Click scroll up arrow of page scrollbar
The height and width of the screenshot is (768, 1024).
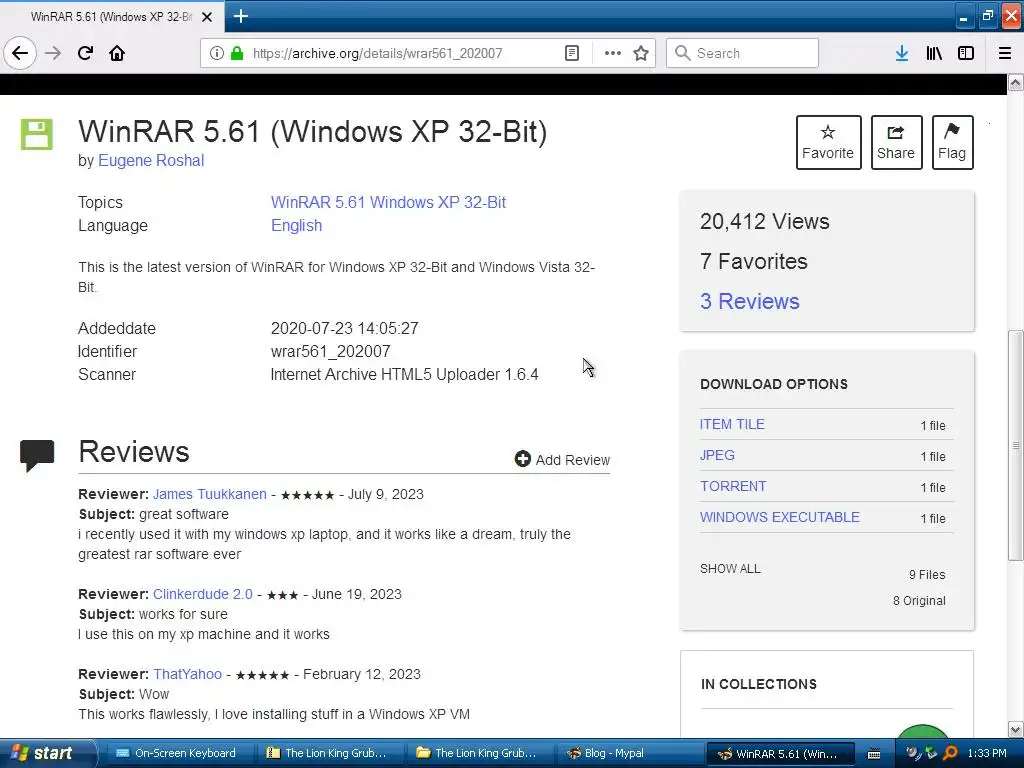click(x=1016, y=82)
